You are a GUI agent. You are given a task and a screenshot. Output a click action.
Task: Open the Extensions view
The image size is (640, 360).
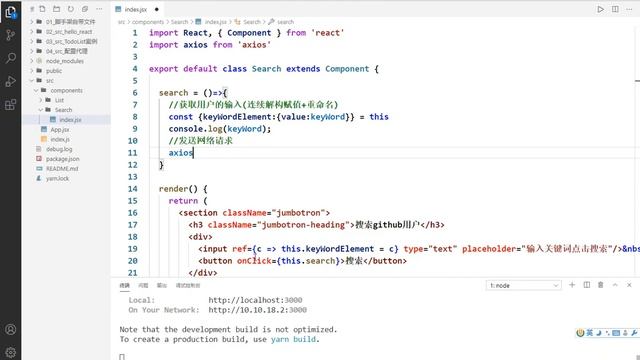click(11, 104)
